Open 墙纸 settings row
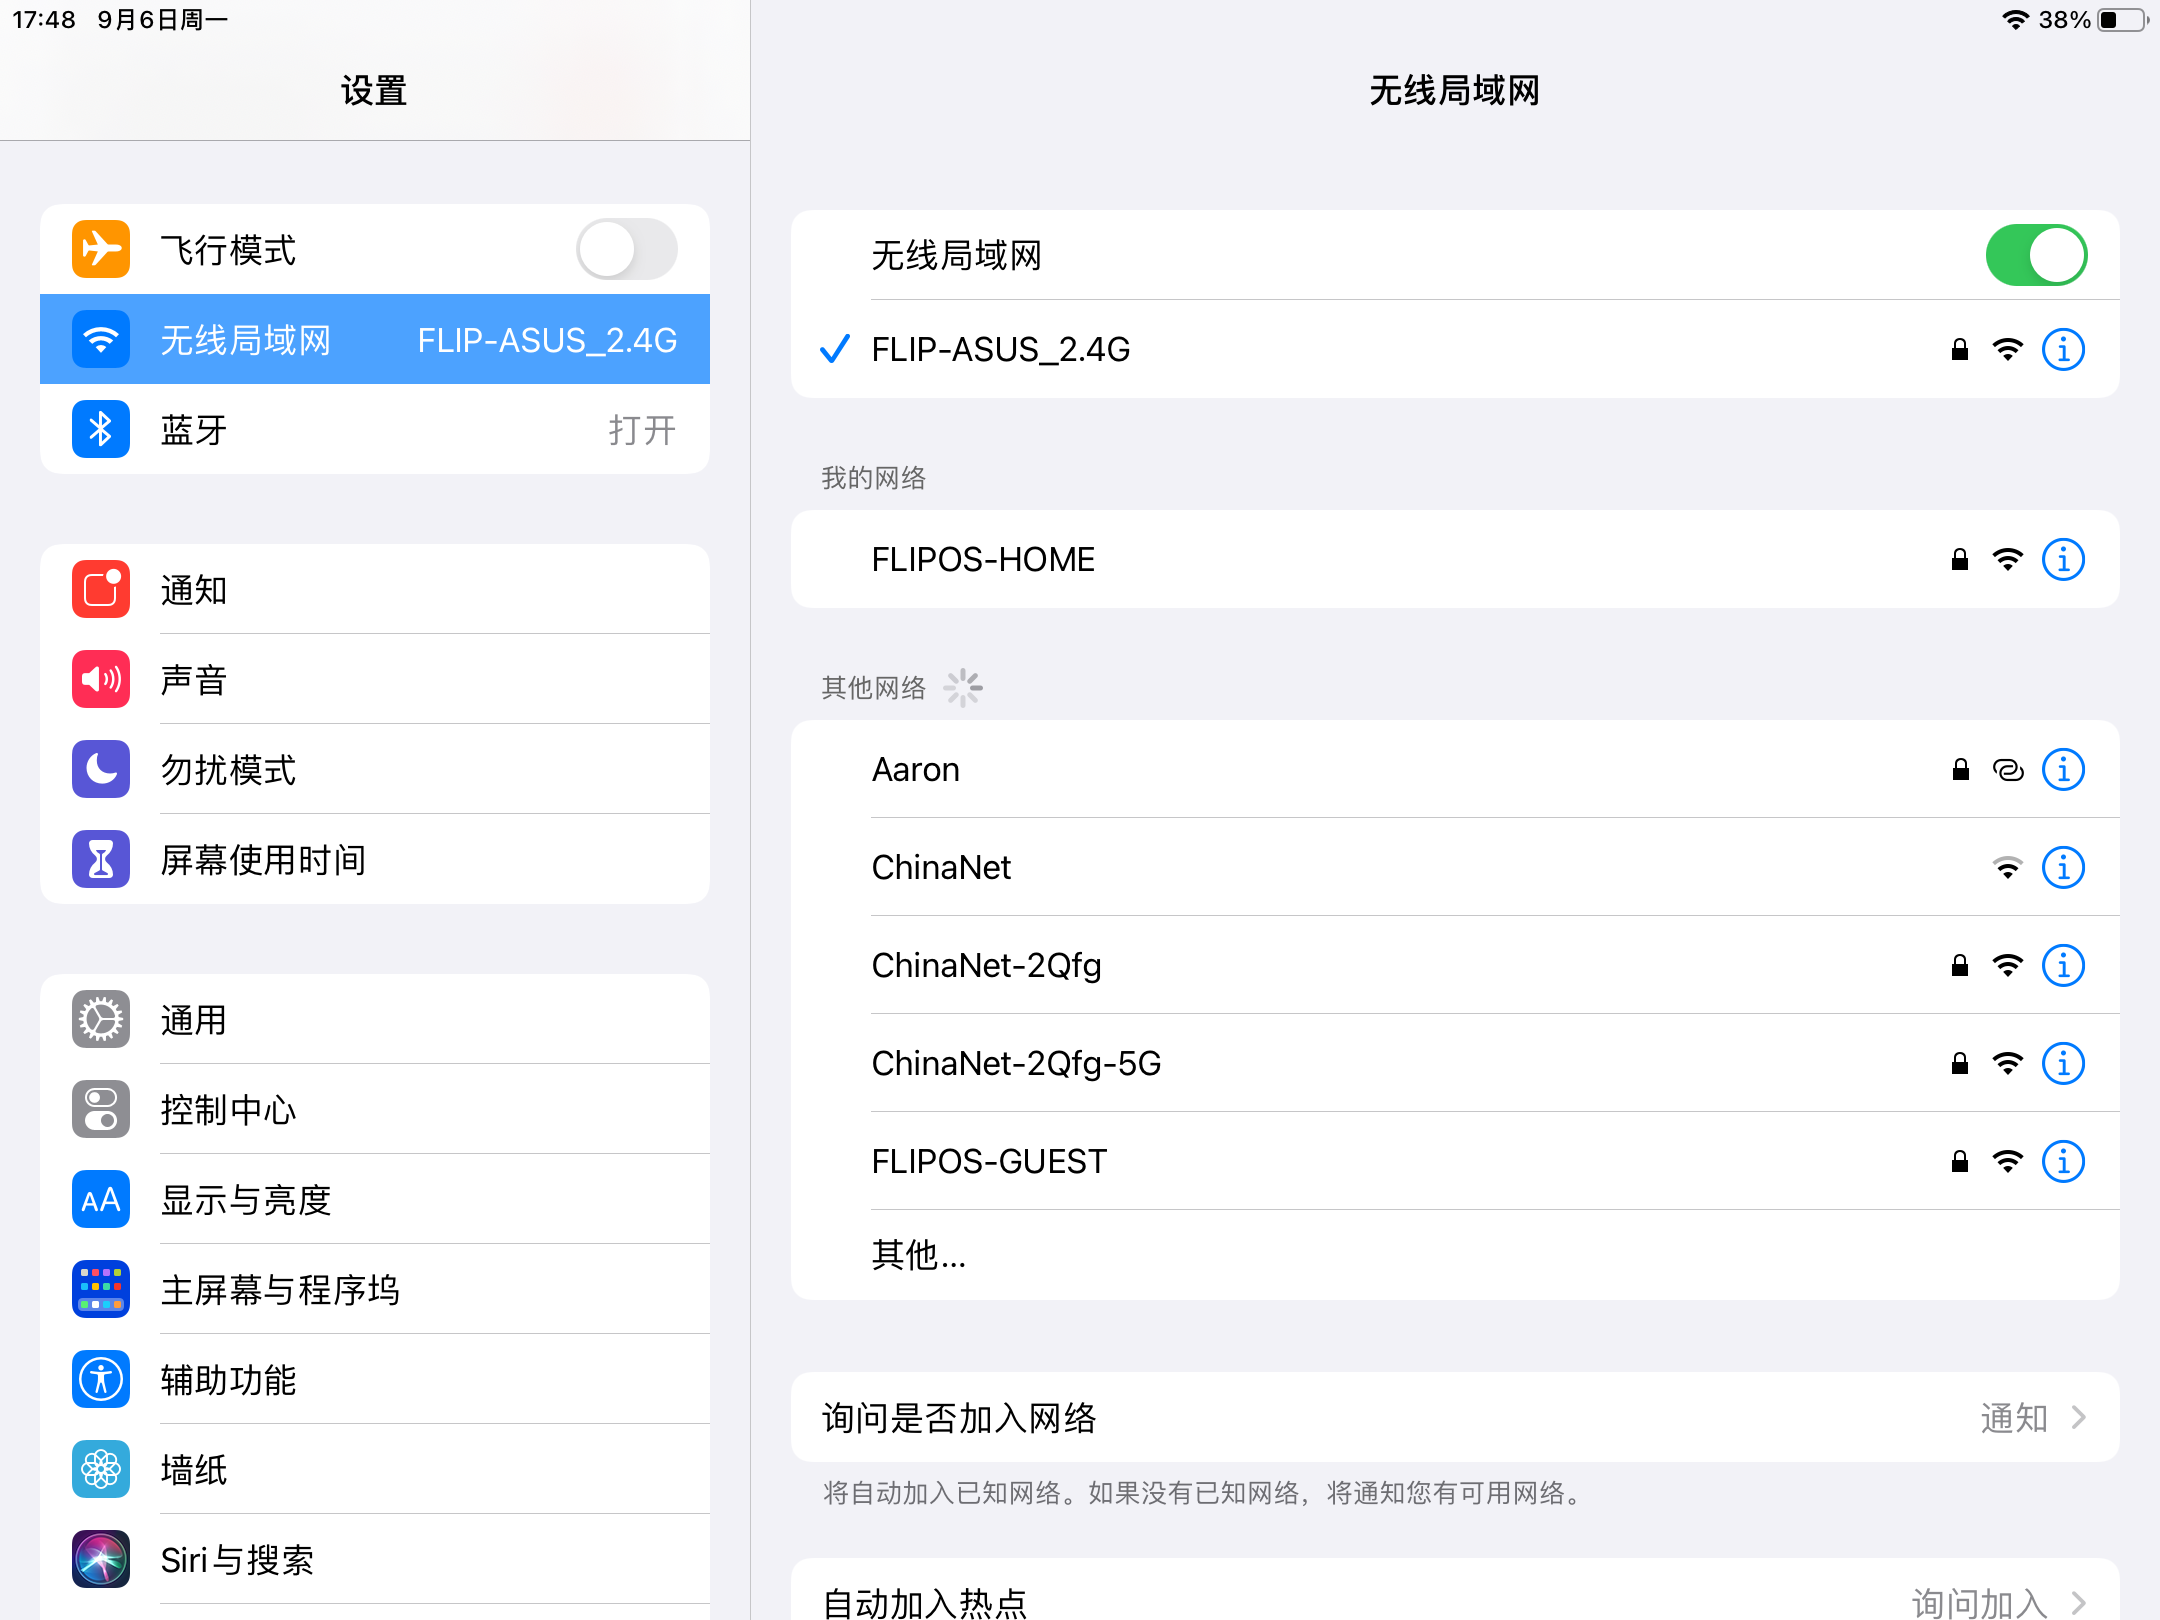 (x=375, y=1469)
